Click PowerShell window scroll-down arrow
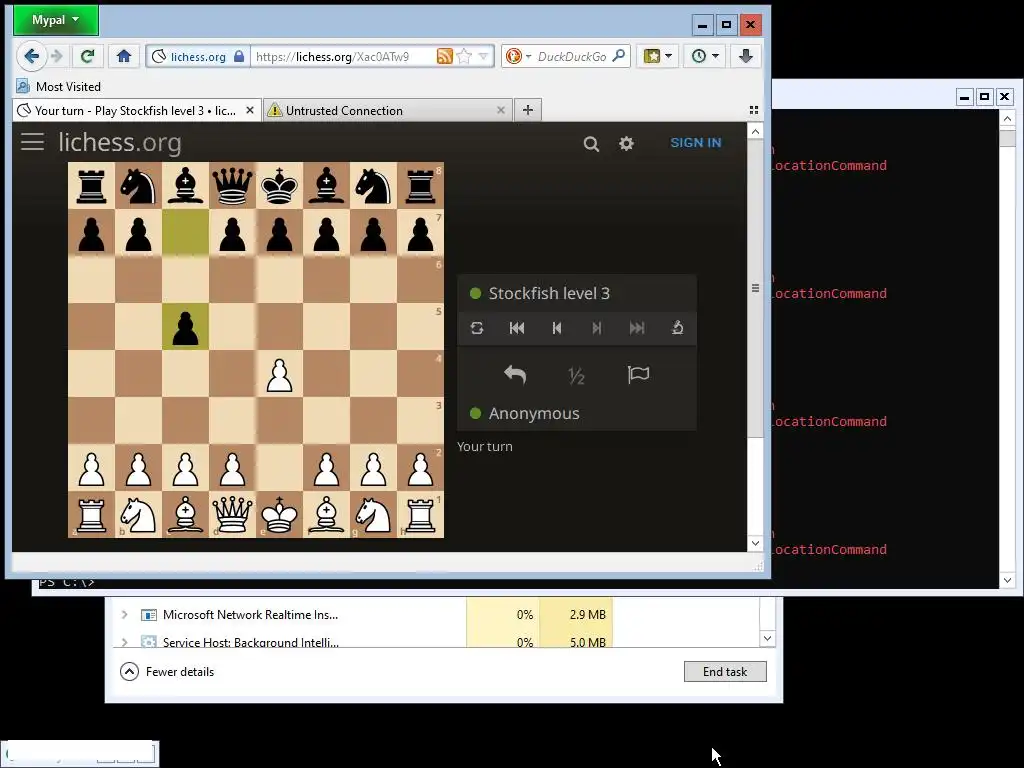Screen dimensions: 1024x768 (1007, 580)
